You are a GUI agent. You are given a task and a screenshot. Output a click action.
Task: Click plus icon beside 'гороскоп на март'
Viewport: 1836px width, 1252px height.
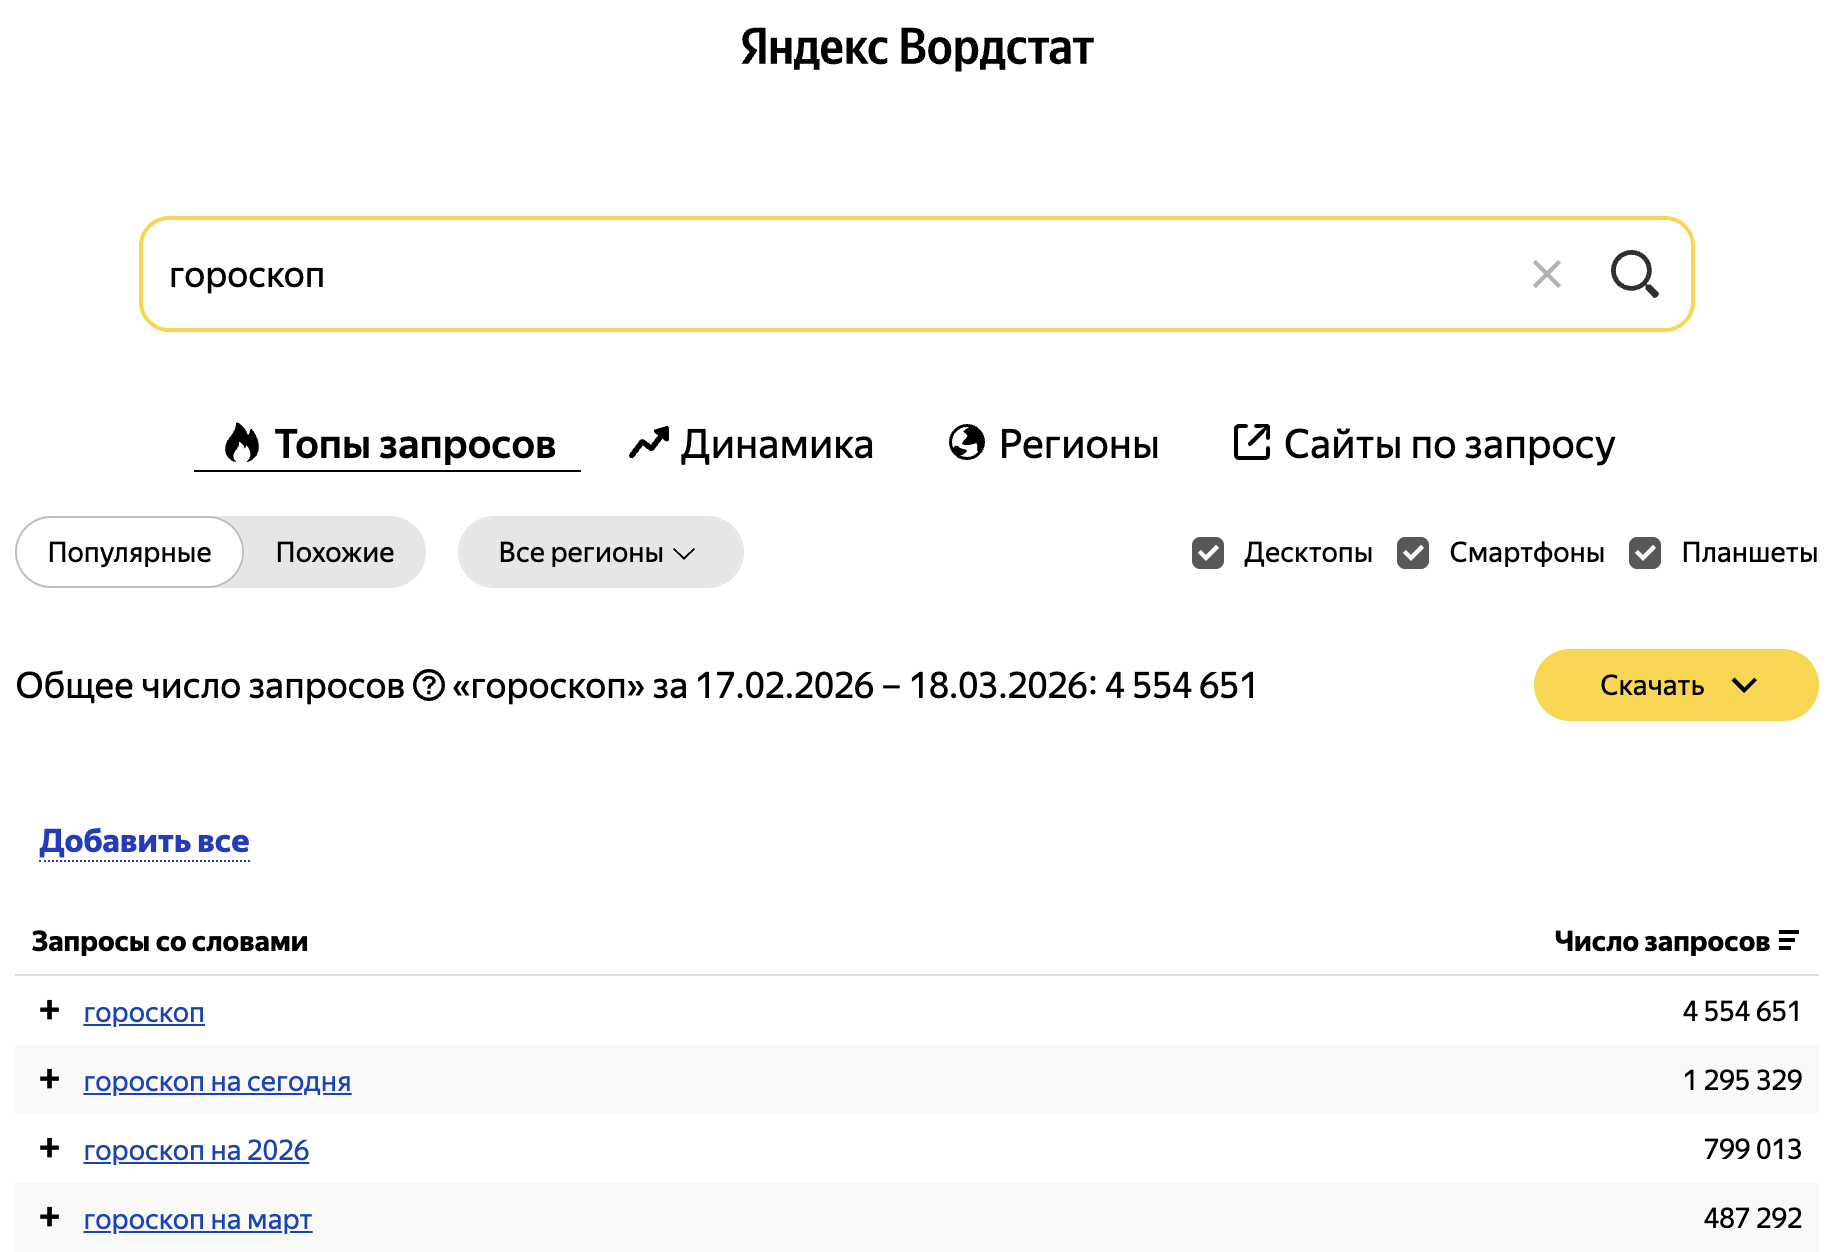click(x=49, y=1218)
